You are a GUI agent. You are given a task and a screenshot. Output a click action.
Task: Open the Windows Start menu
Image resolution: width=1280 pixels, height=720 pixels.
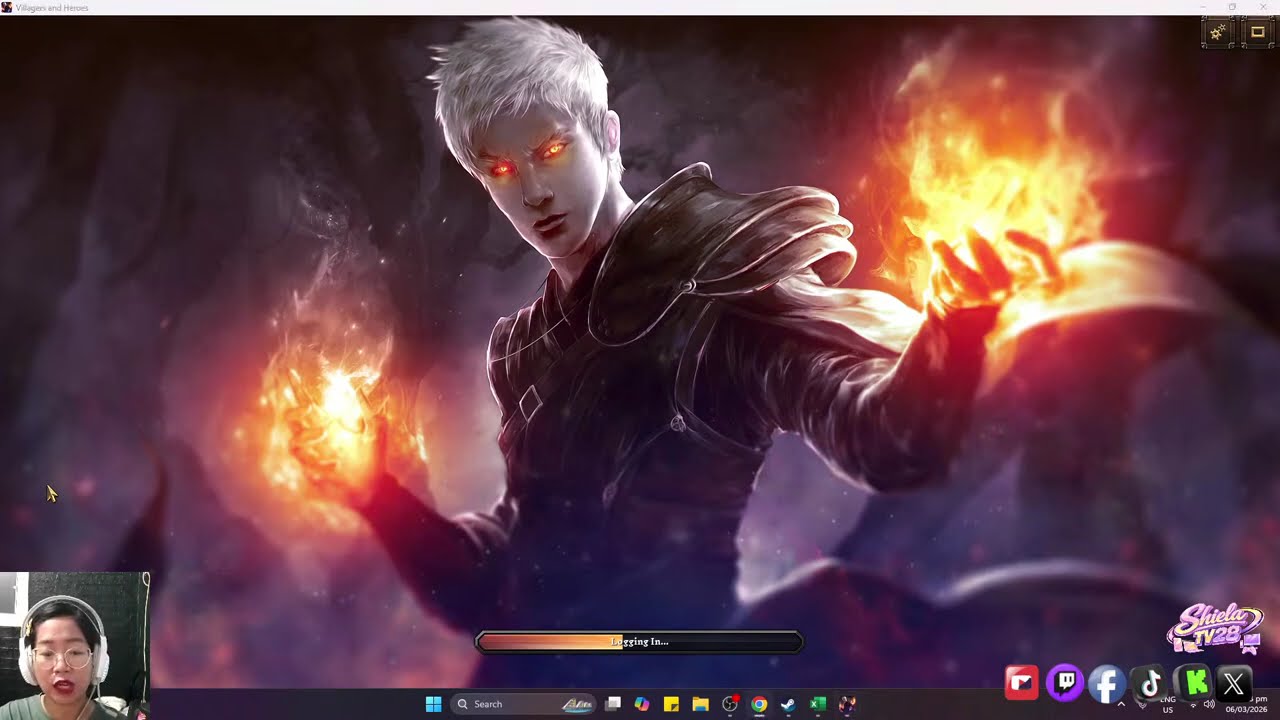click(433, 704)
